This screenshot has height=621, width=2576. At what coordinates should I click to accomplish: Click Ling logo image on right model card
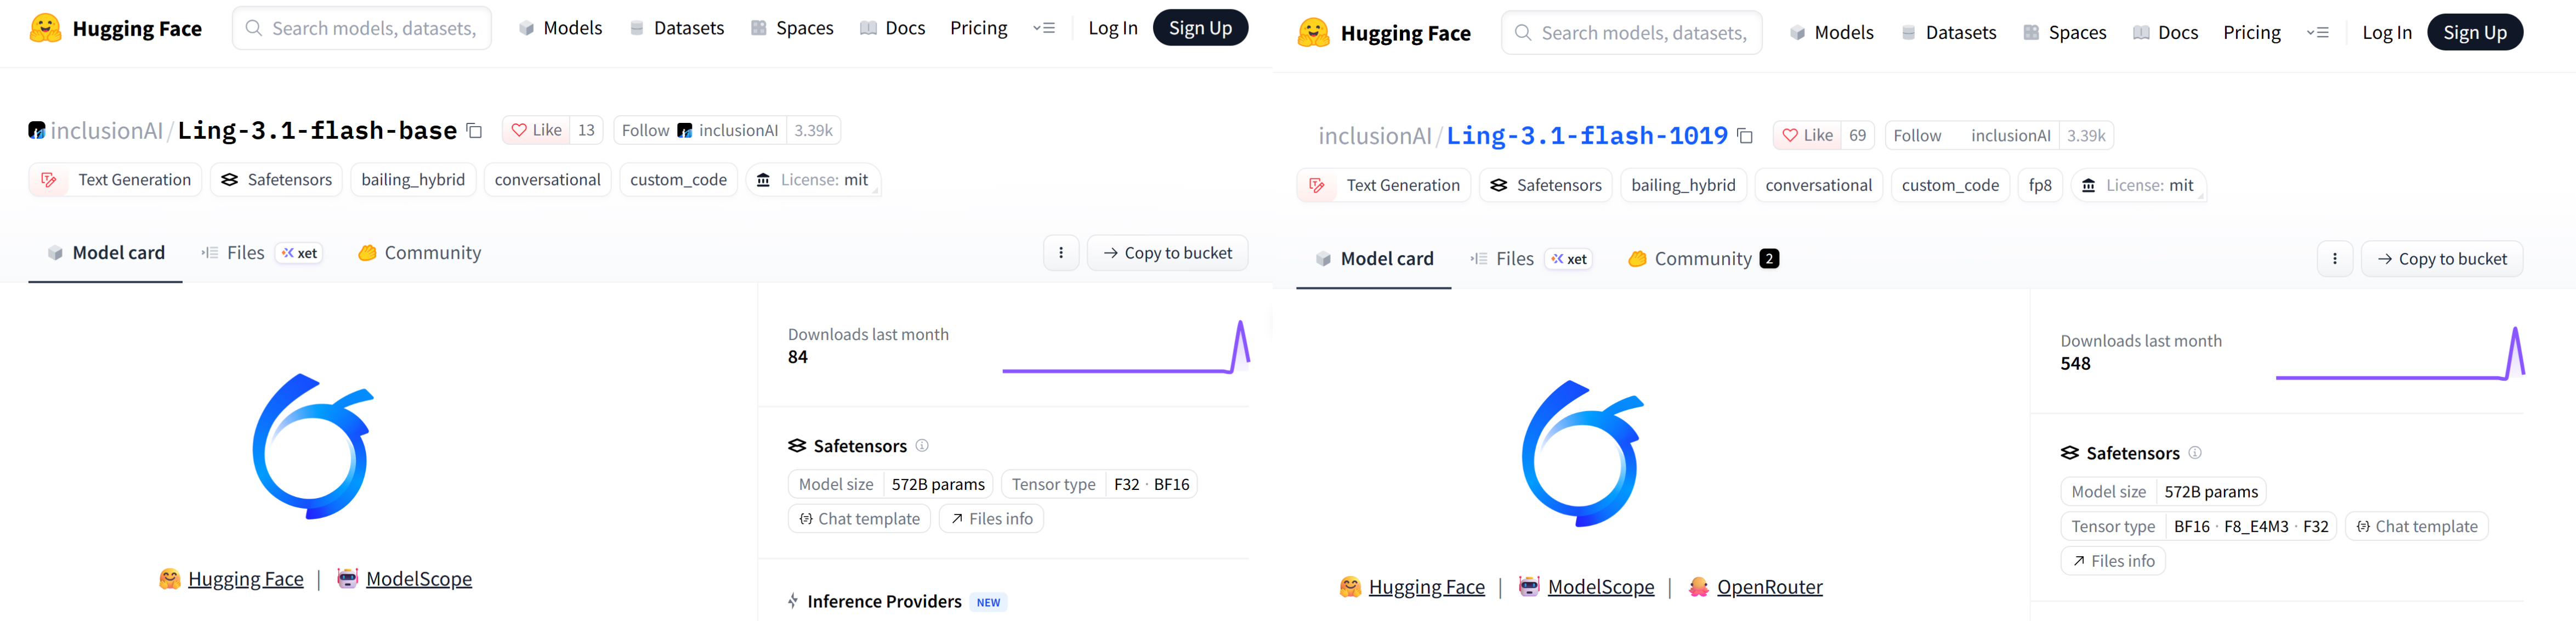1583,453
